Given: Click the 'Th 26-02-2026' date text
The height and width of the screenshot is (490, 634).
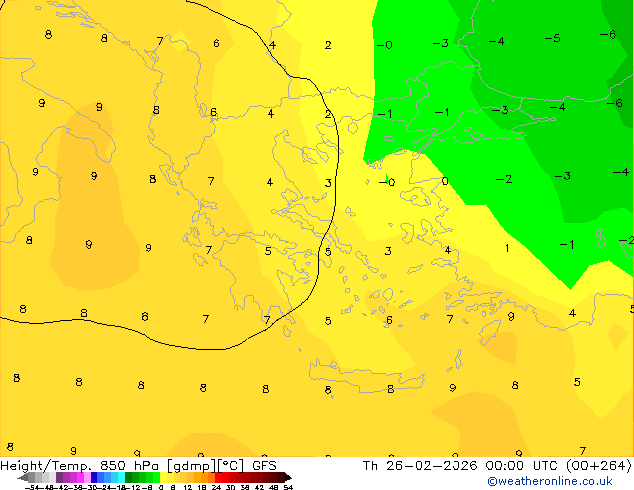Looking at the screenshot, I should [420, 466].
